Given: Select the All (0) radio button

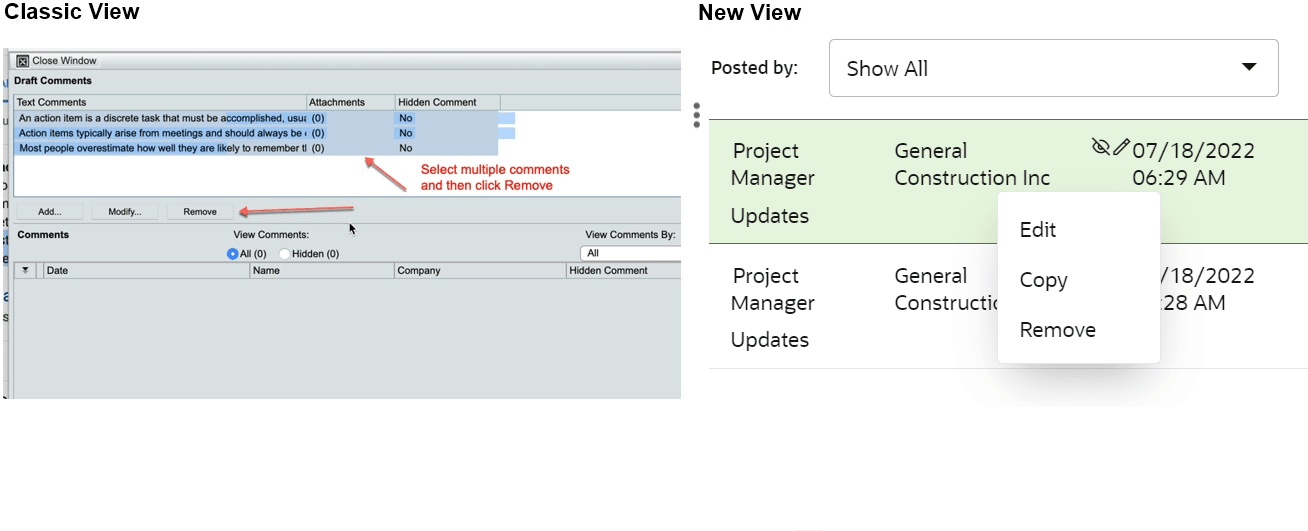Looking at the screenshot, I should 233,254.
